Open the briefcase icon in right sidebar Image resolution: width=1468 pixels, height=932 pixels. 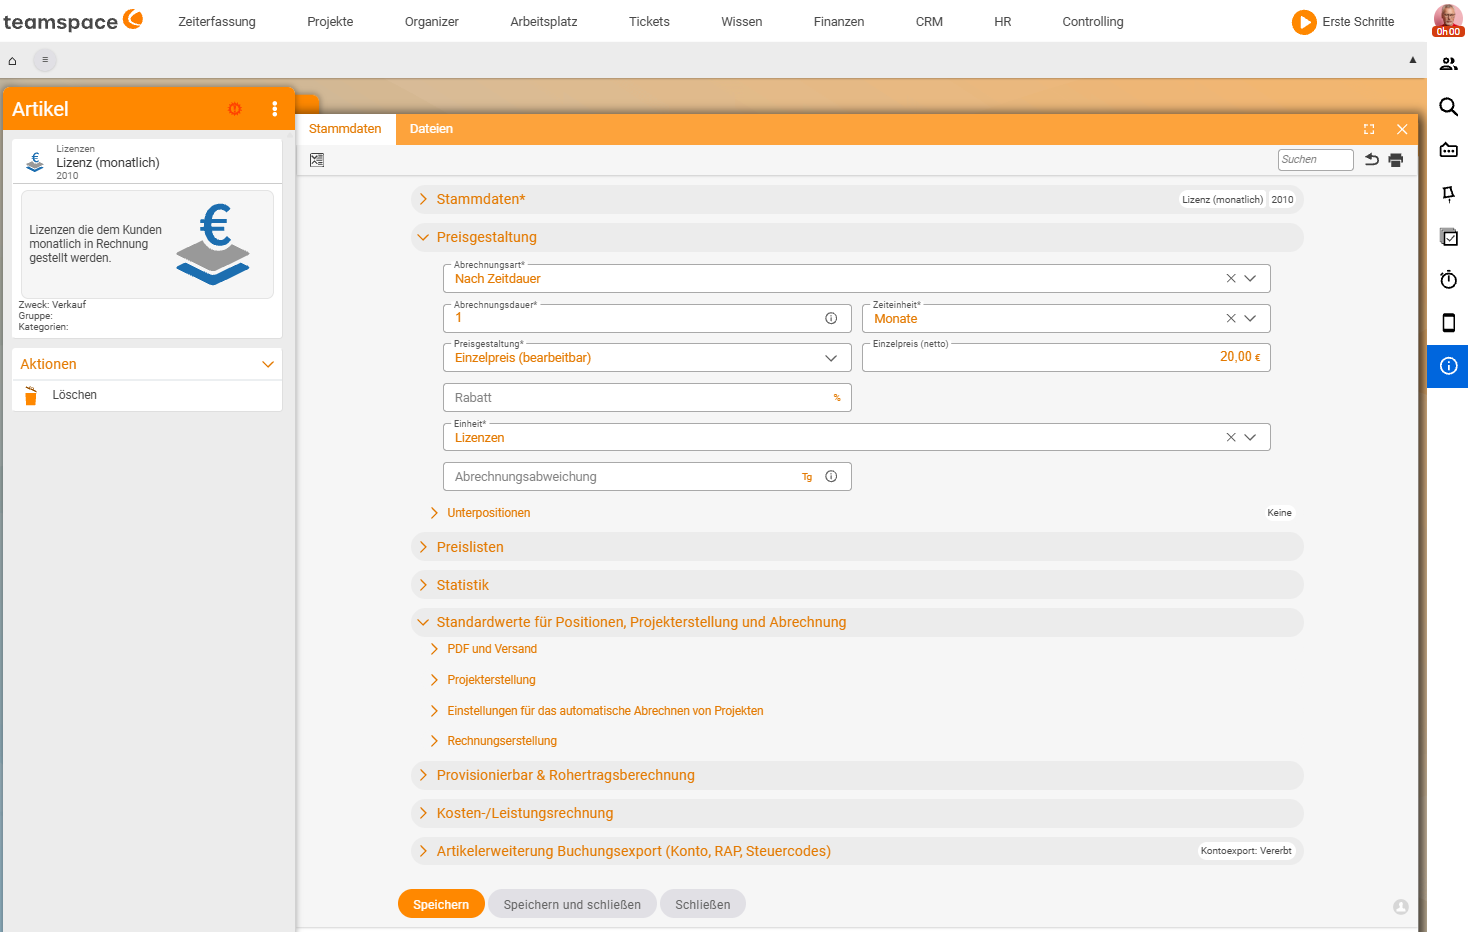(1448, 150)
